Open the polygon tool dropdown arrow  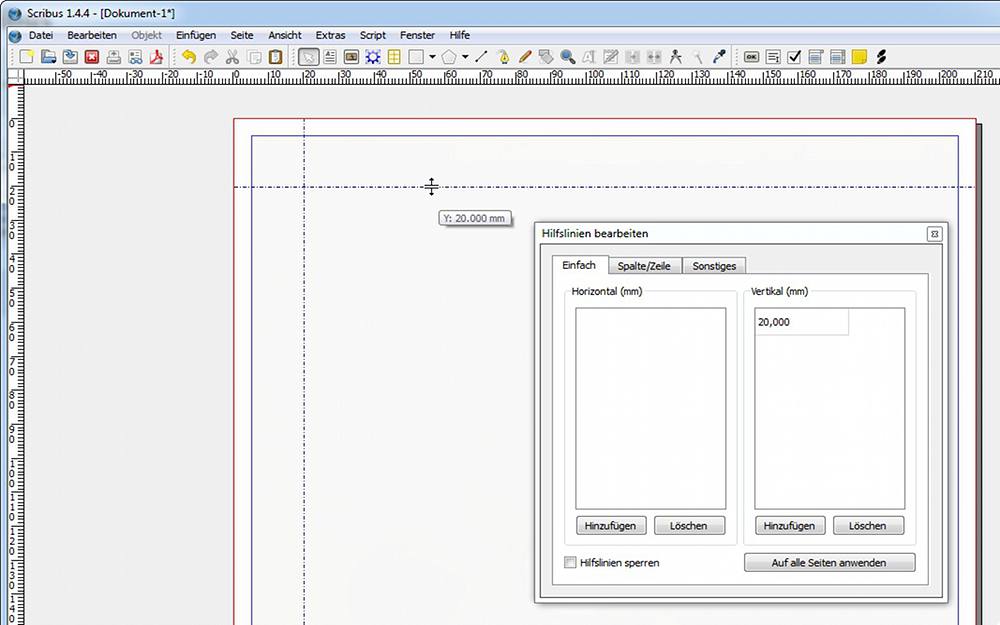tap(466, 57)
